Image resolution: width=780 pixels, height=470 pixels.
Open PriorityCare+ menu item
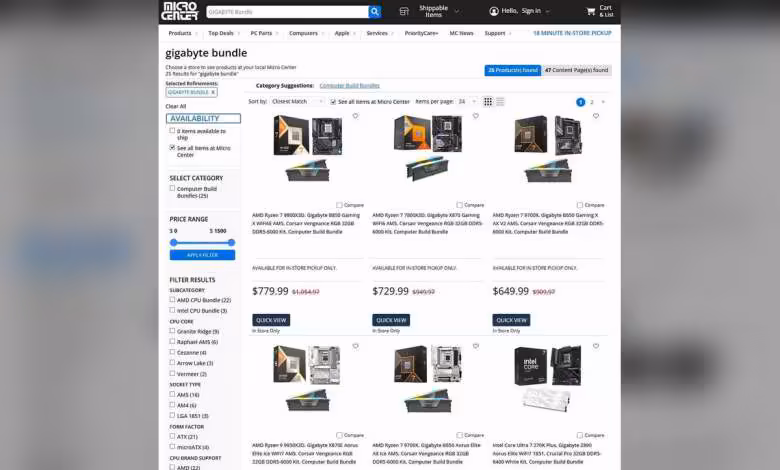coord(421,33)
